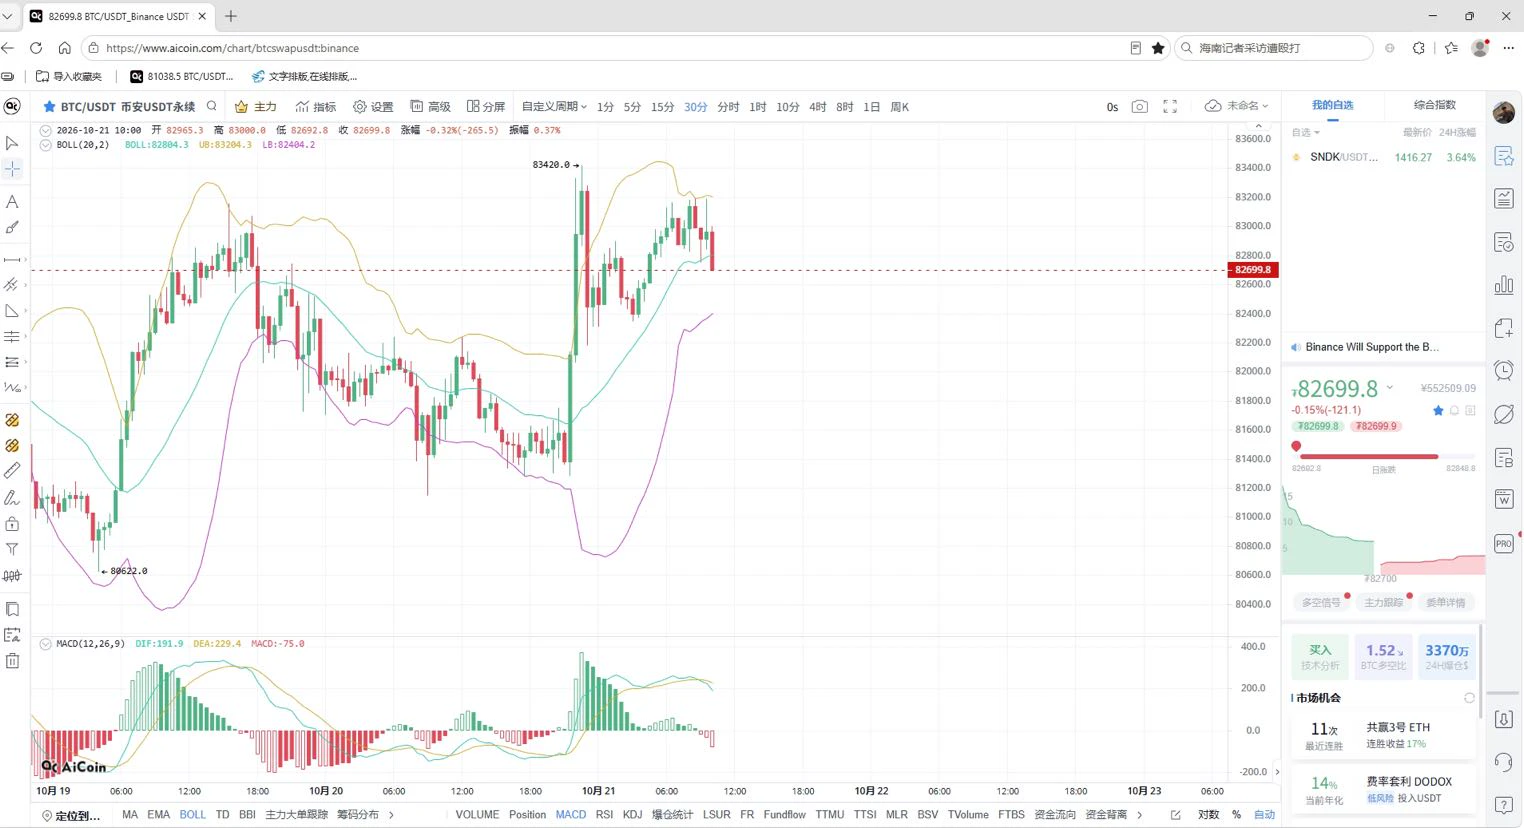The width and height of the screenshot is (1524, 828).
Task: Switch to the 综合指数 tab
Action: pos(1434,105)
